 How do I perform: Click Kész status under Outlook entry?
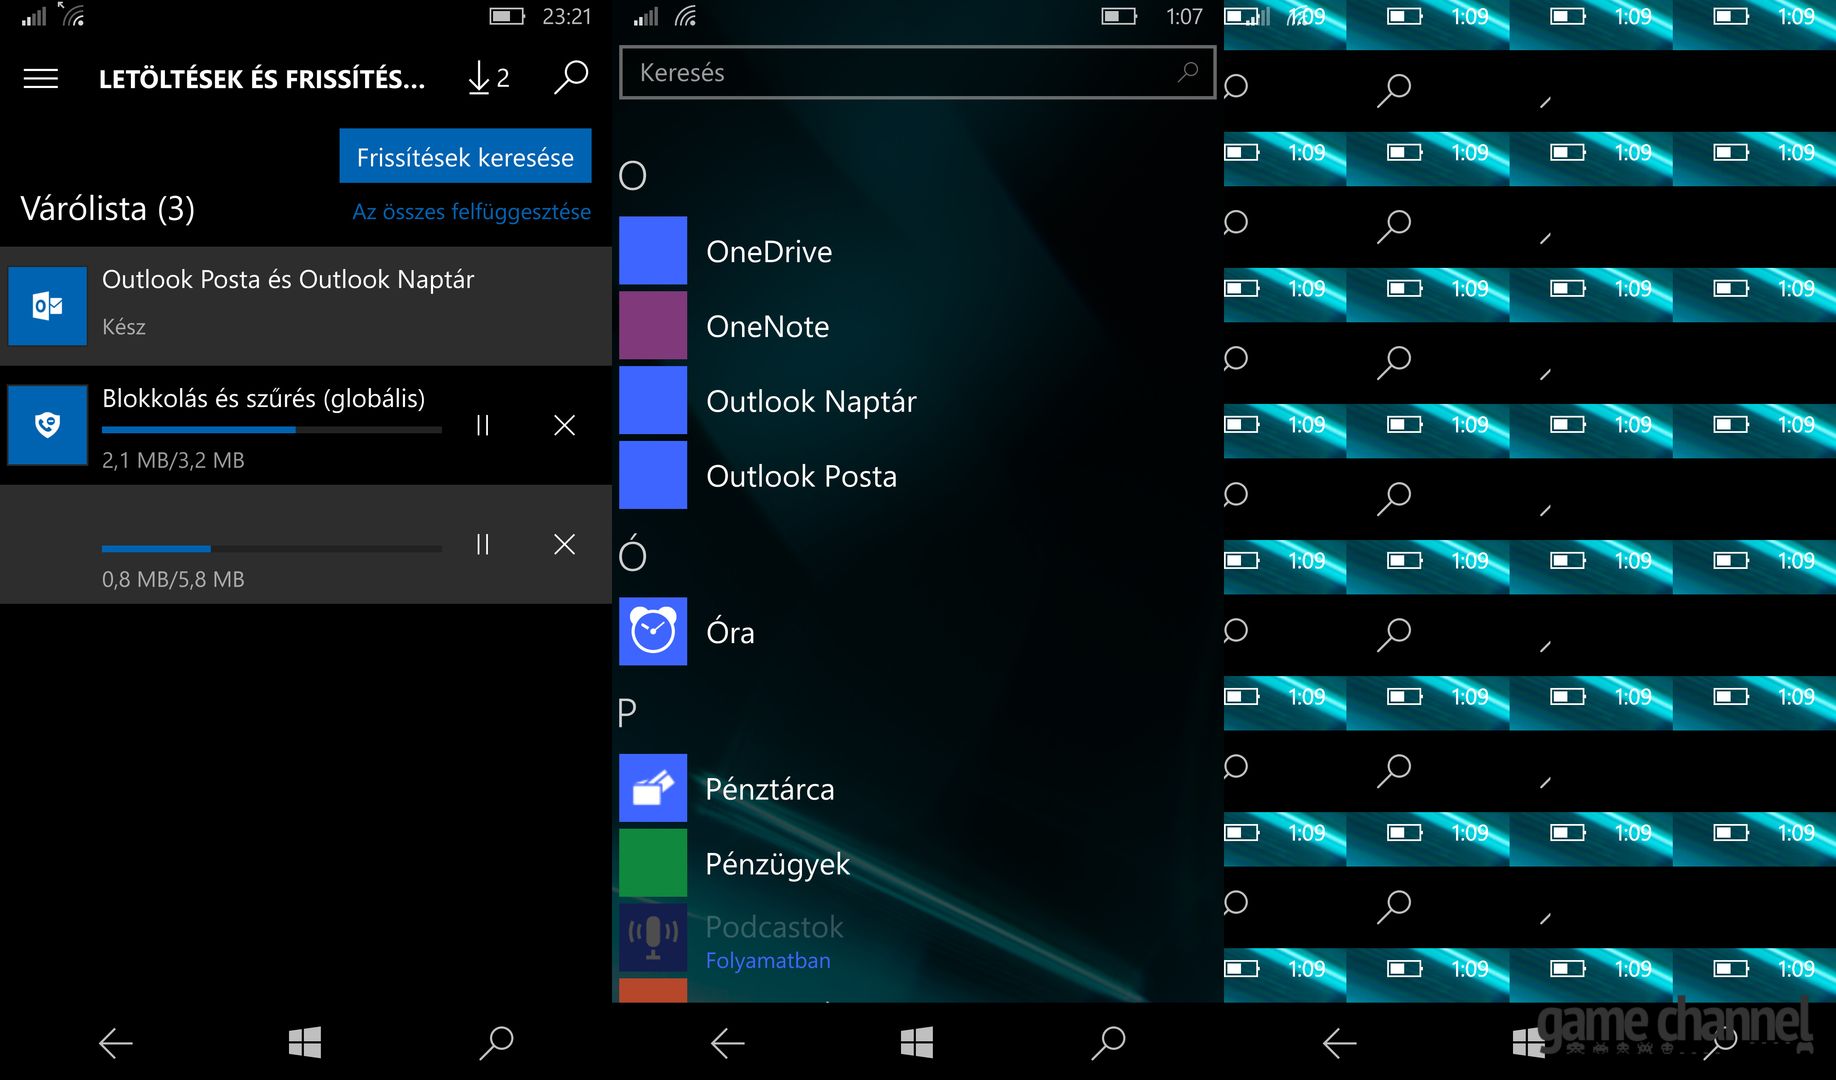click(x=124, y=327)
